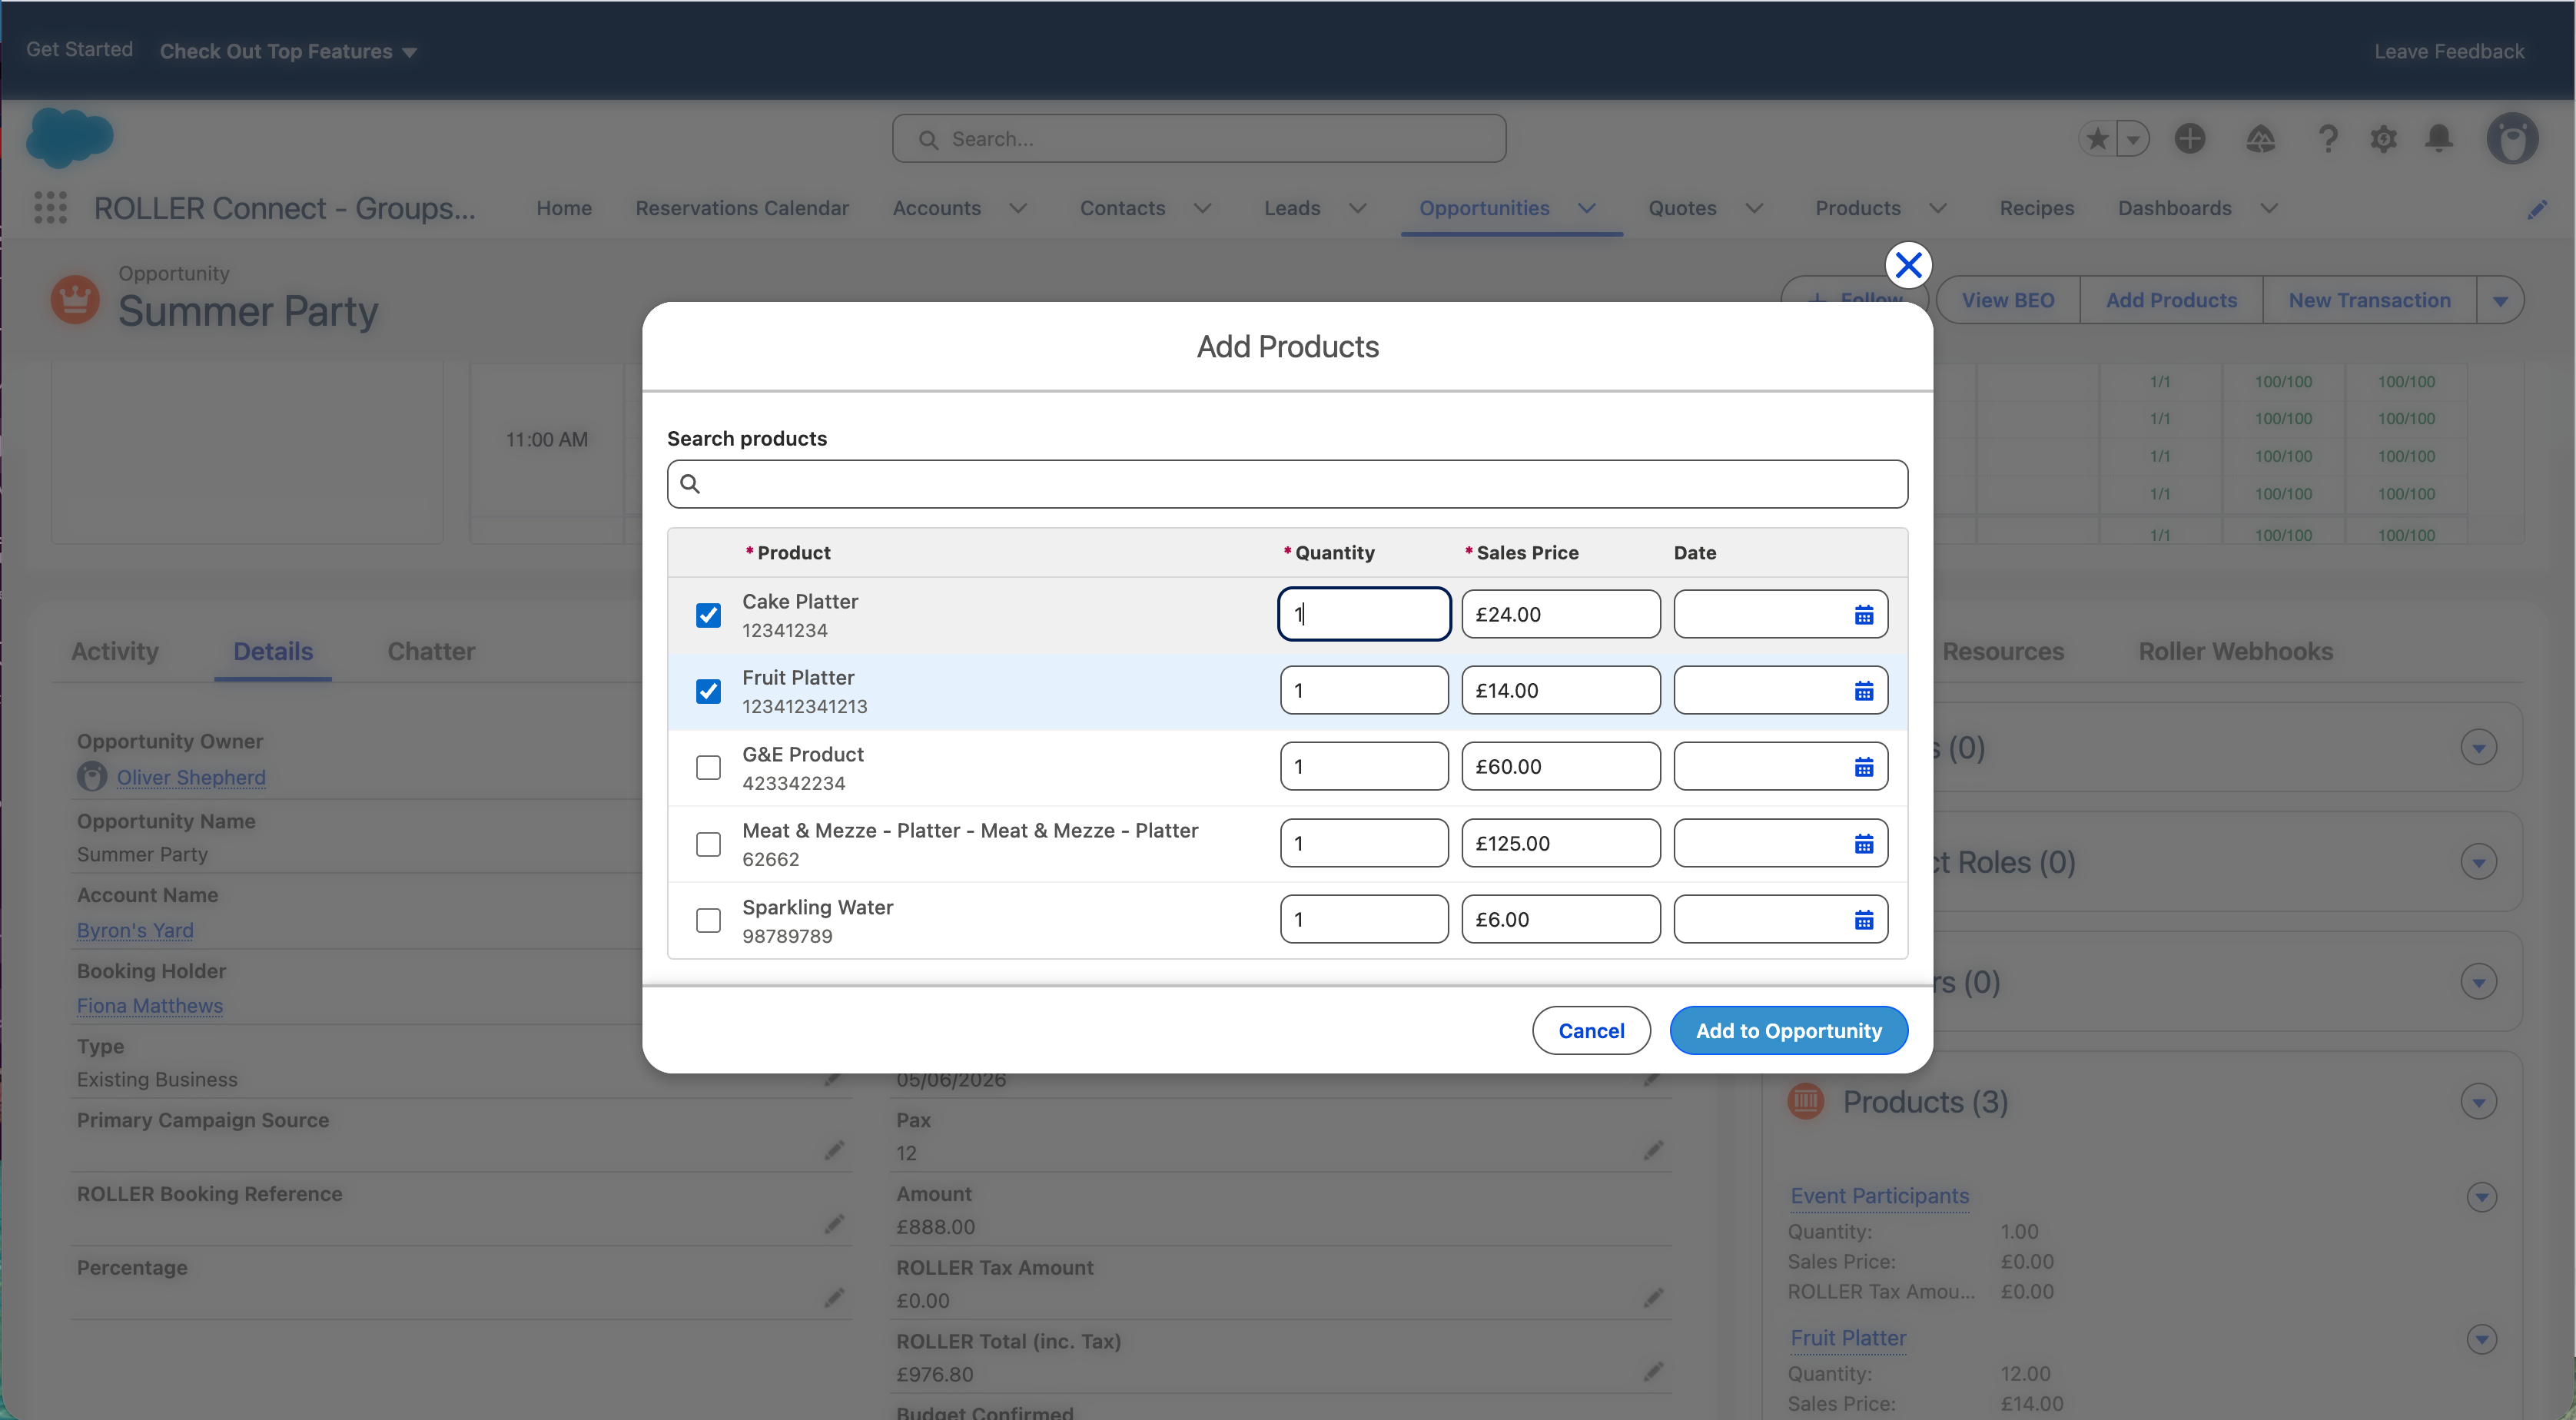Open the date picker for Cake Platter

click(x=1864, y=615)
